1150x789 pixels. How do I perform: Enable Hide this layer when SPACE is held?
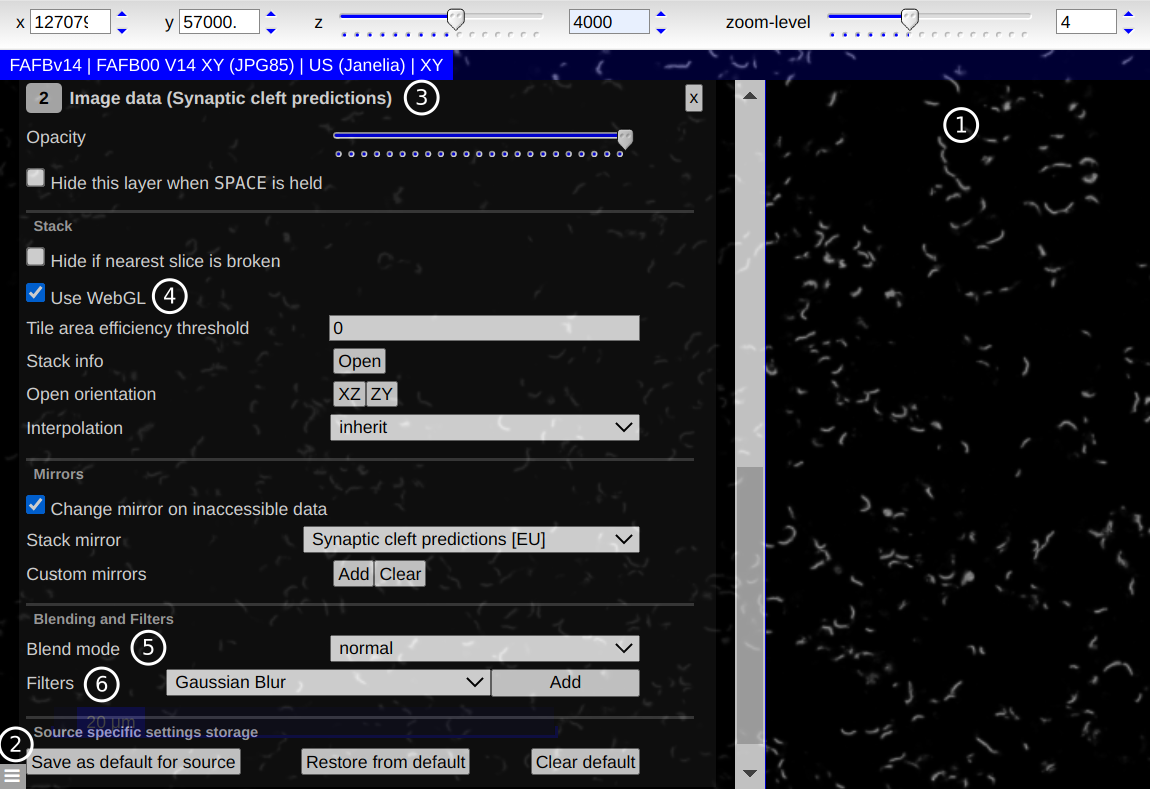(x=36, y=178)
